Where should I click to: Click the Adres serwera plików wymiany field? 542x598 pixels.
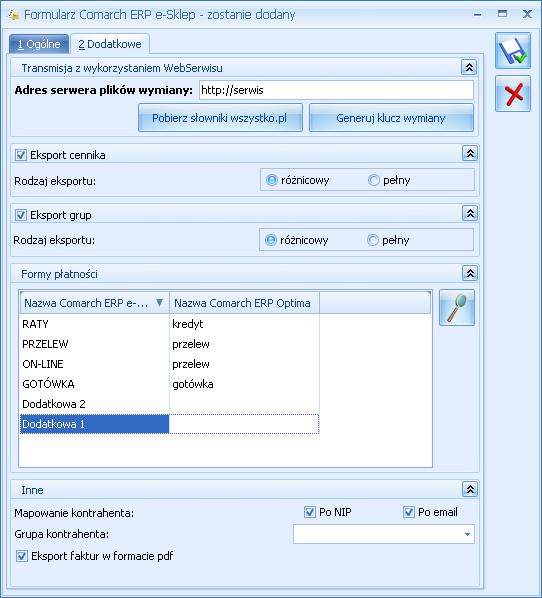336,90
